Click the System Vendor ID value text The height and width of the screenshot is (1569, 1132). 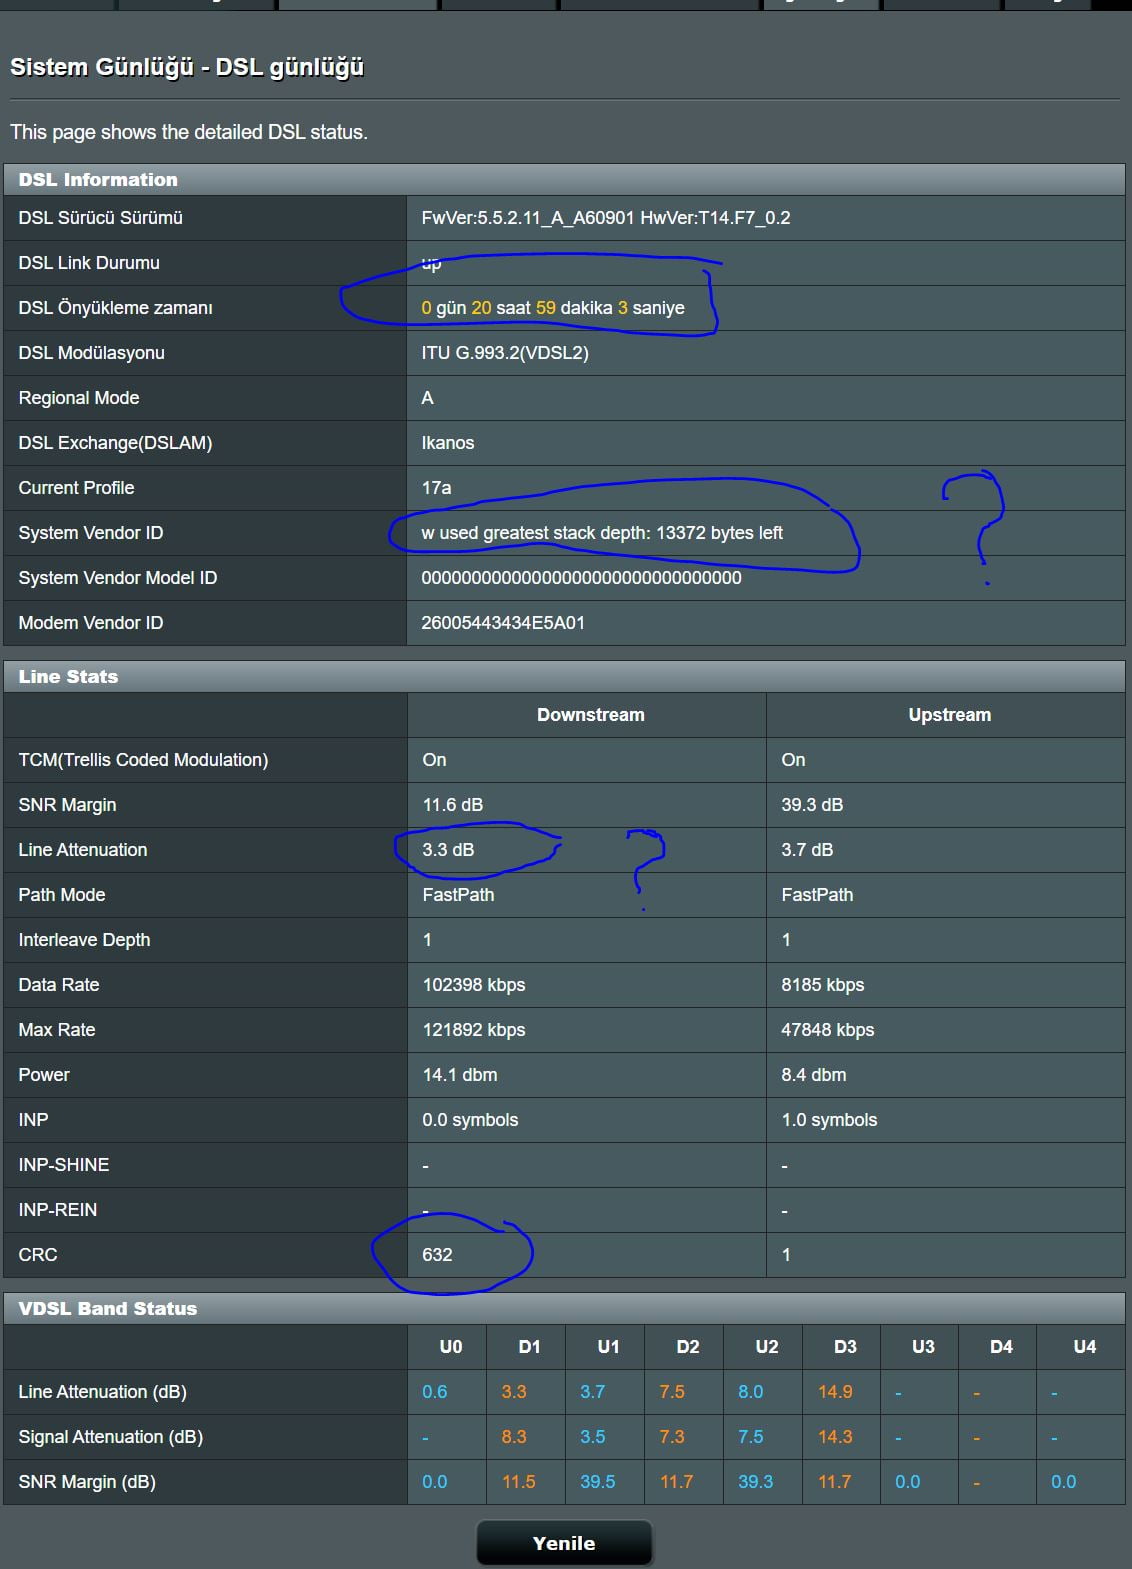(x=601, y=533)
